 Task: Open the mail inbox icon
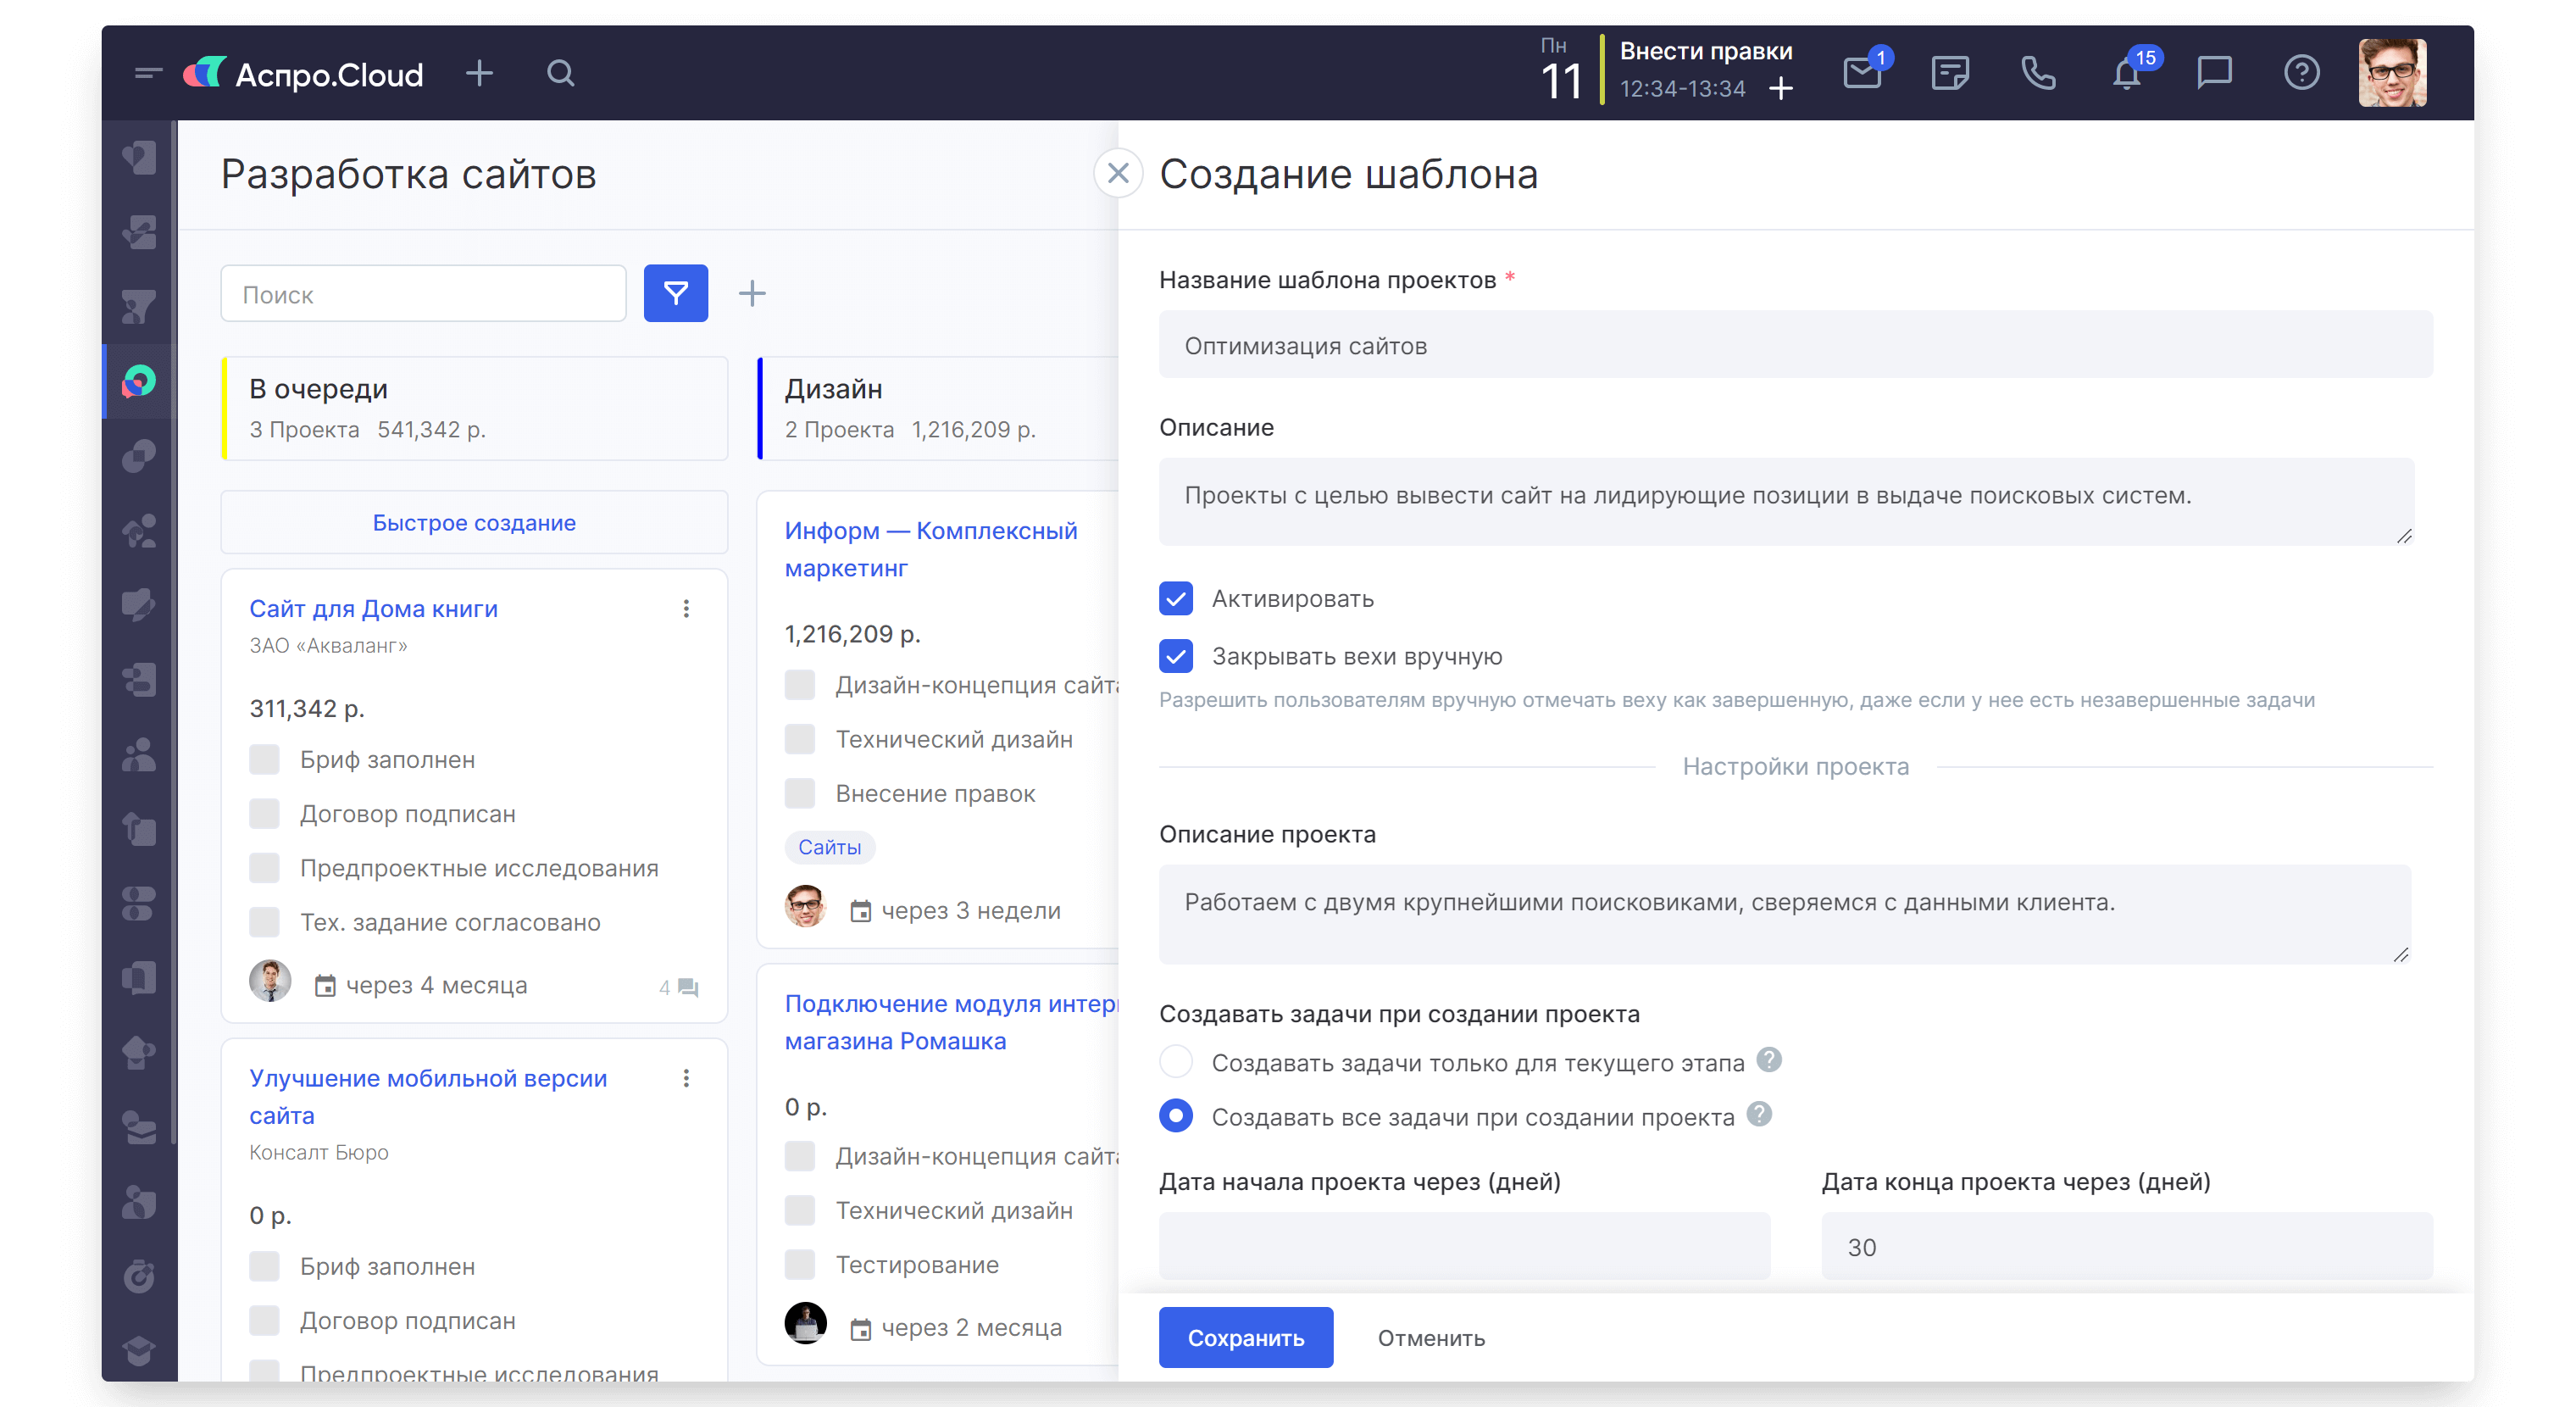(1861, 74)
